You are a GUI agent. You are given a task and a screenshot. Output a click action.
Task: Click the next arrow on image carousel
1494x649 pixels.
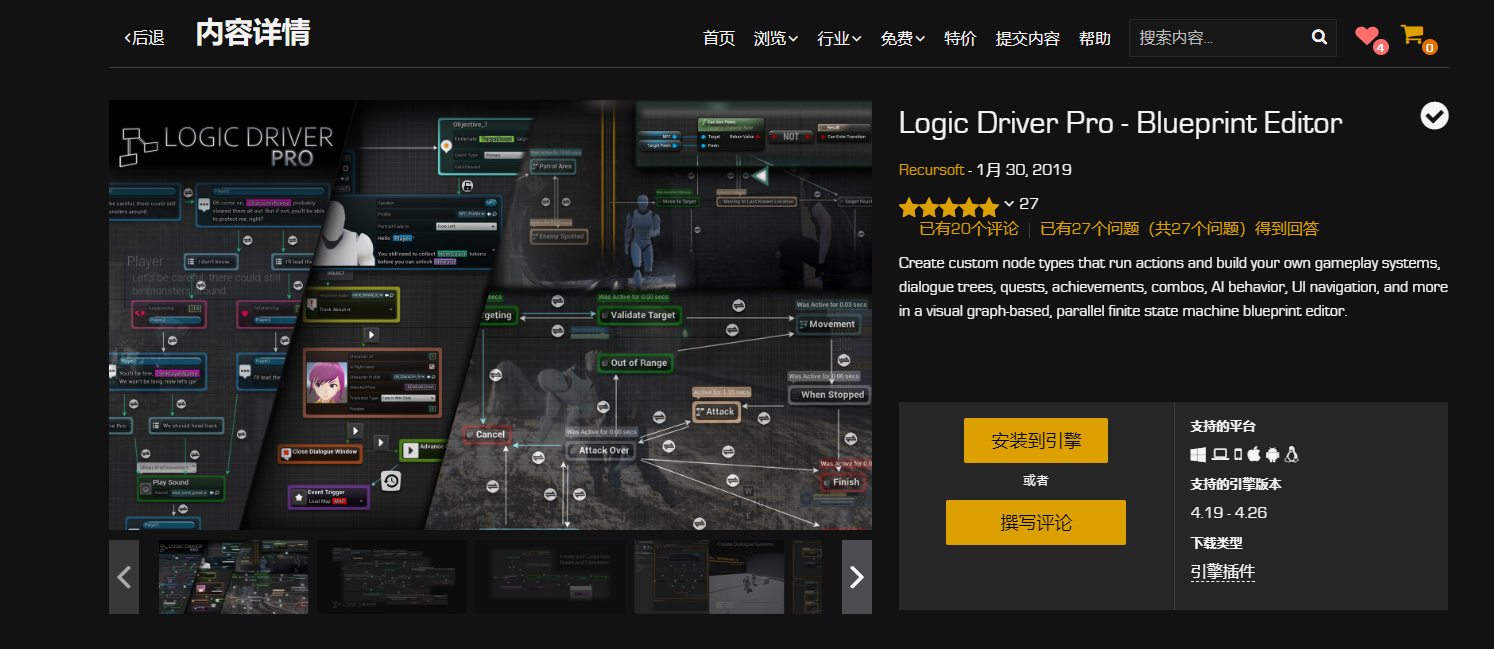[856, 577]
